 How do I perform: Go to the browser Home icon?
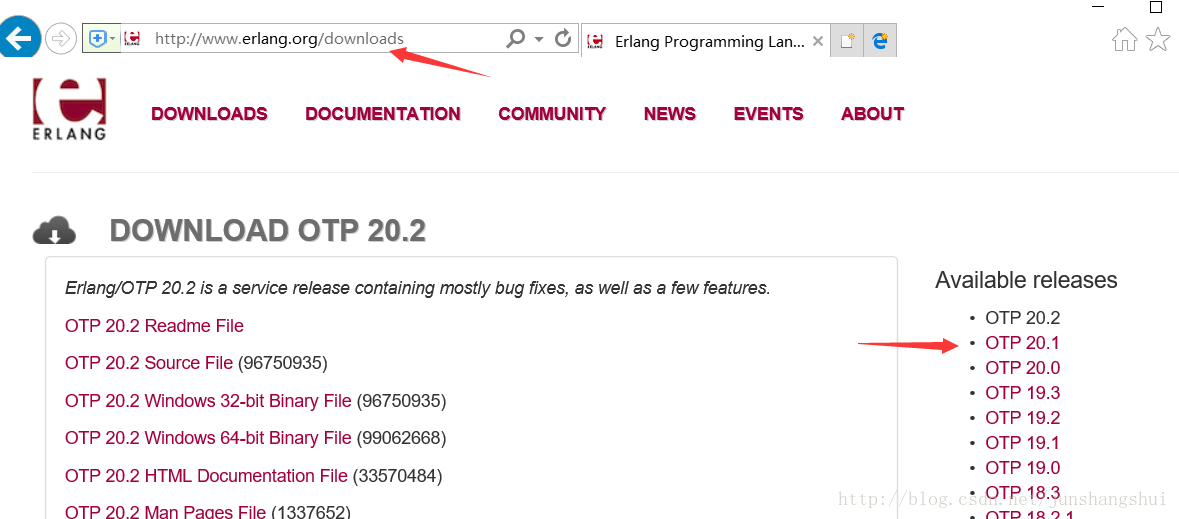[x=1124, y=39]
